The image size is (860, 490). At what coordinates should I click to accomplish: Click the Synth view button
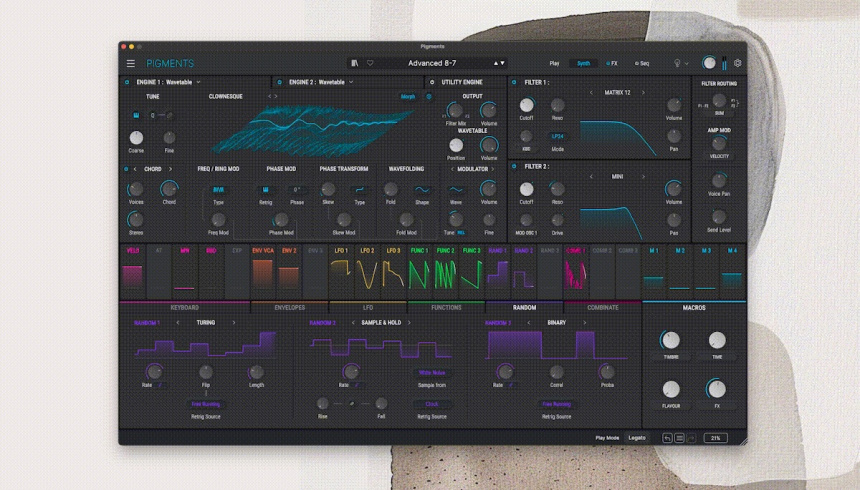click(583, 64)
